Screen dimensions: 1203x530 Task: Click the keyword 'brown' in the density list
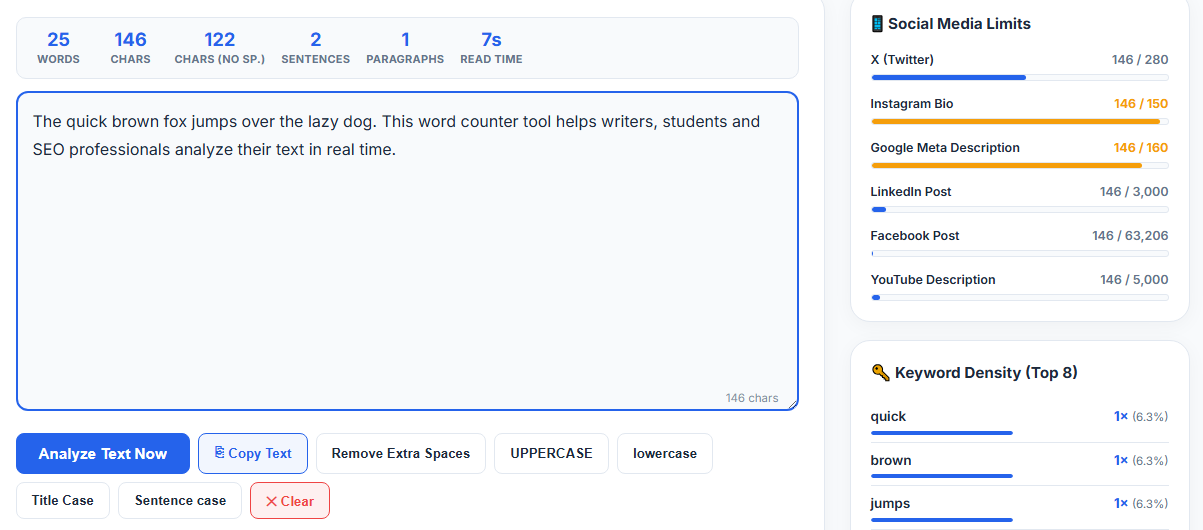tap(891, 460)
